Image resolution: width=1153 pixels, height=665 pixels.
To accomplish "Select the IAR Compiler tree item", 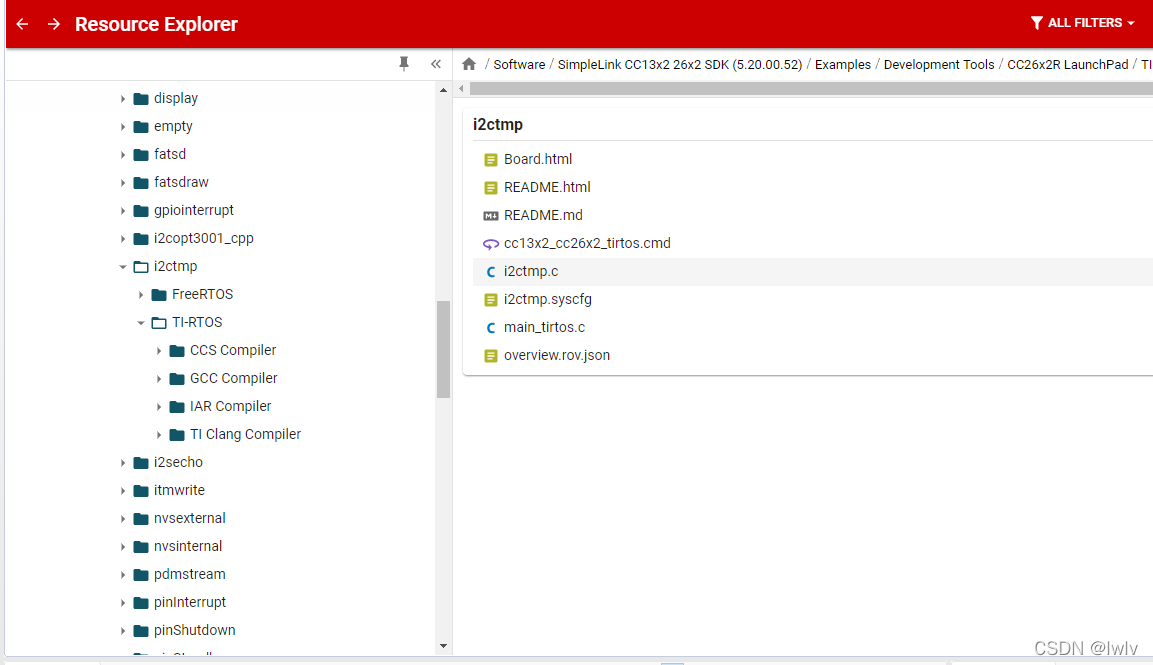I will 230,406.
